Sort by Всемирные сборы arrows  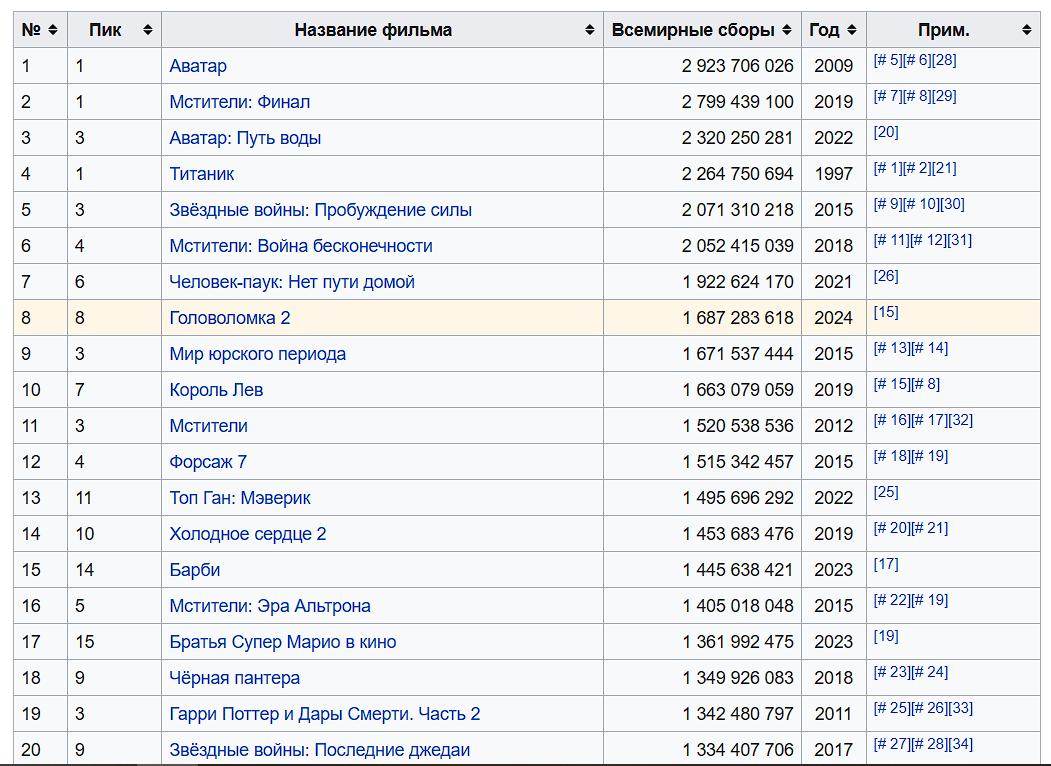pyautogui.click(x=787, y=30)
